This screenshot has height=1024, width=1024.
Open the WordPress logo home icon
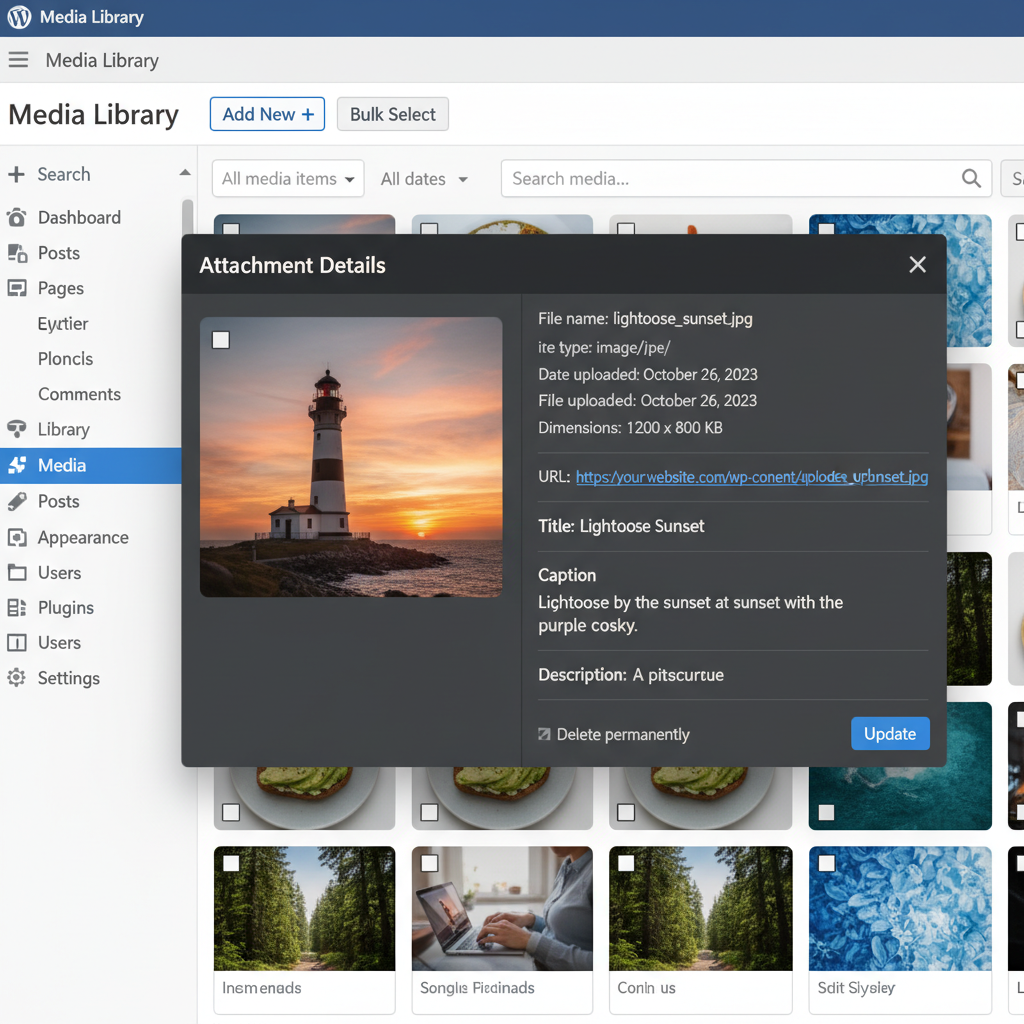coord(17,17)
